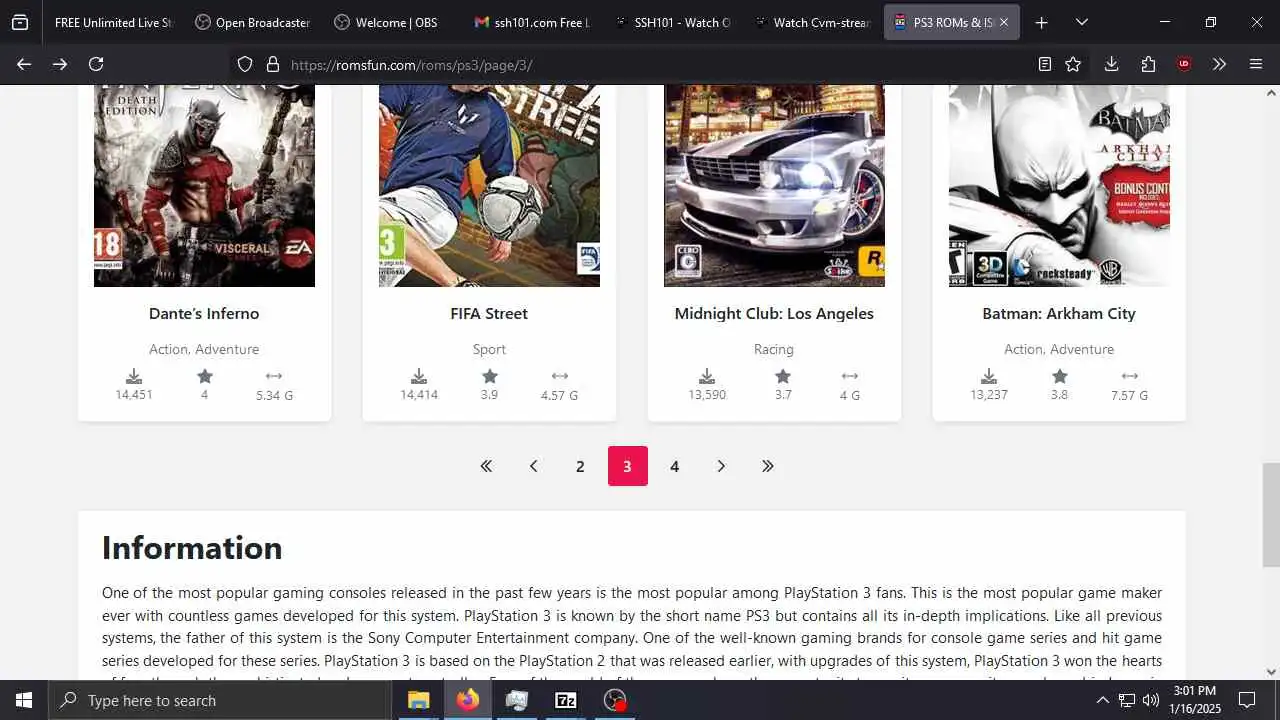Click Midnight Club file size icon
The image size is (1280, 720).
pos(850,376)
